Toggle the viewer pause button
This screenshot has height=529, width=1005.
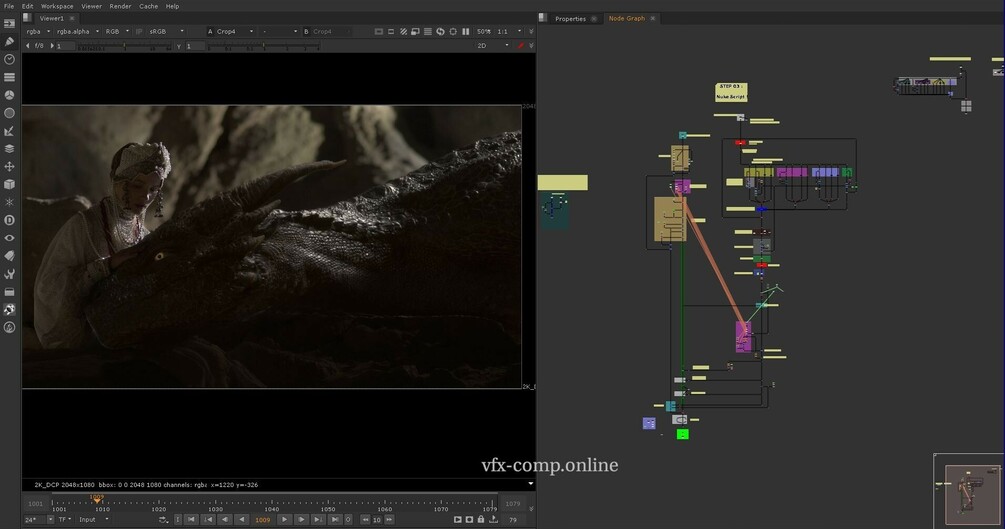click(466, 31)
